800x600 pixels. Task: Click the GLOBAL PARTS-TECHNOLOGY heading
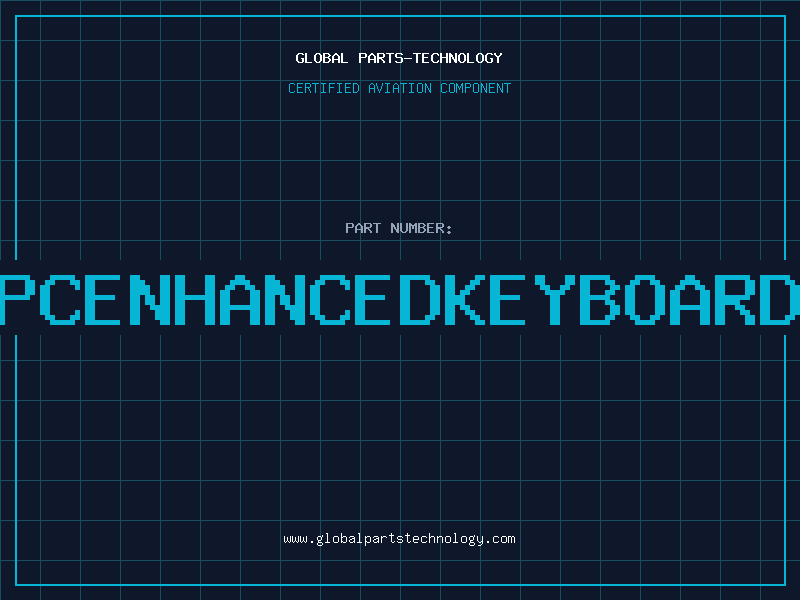coord(399,58)
